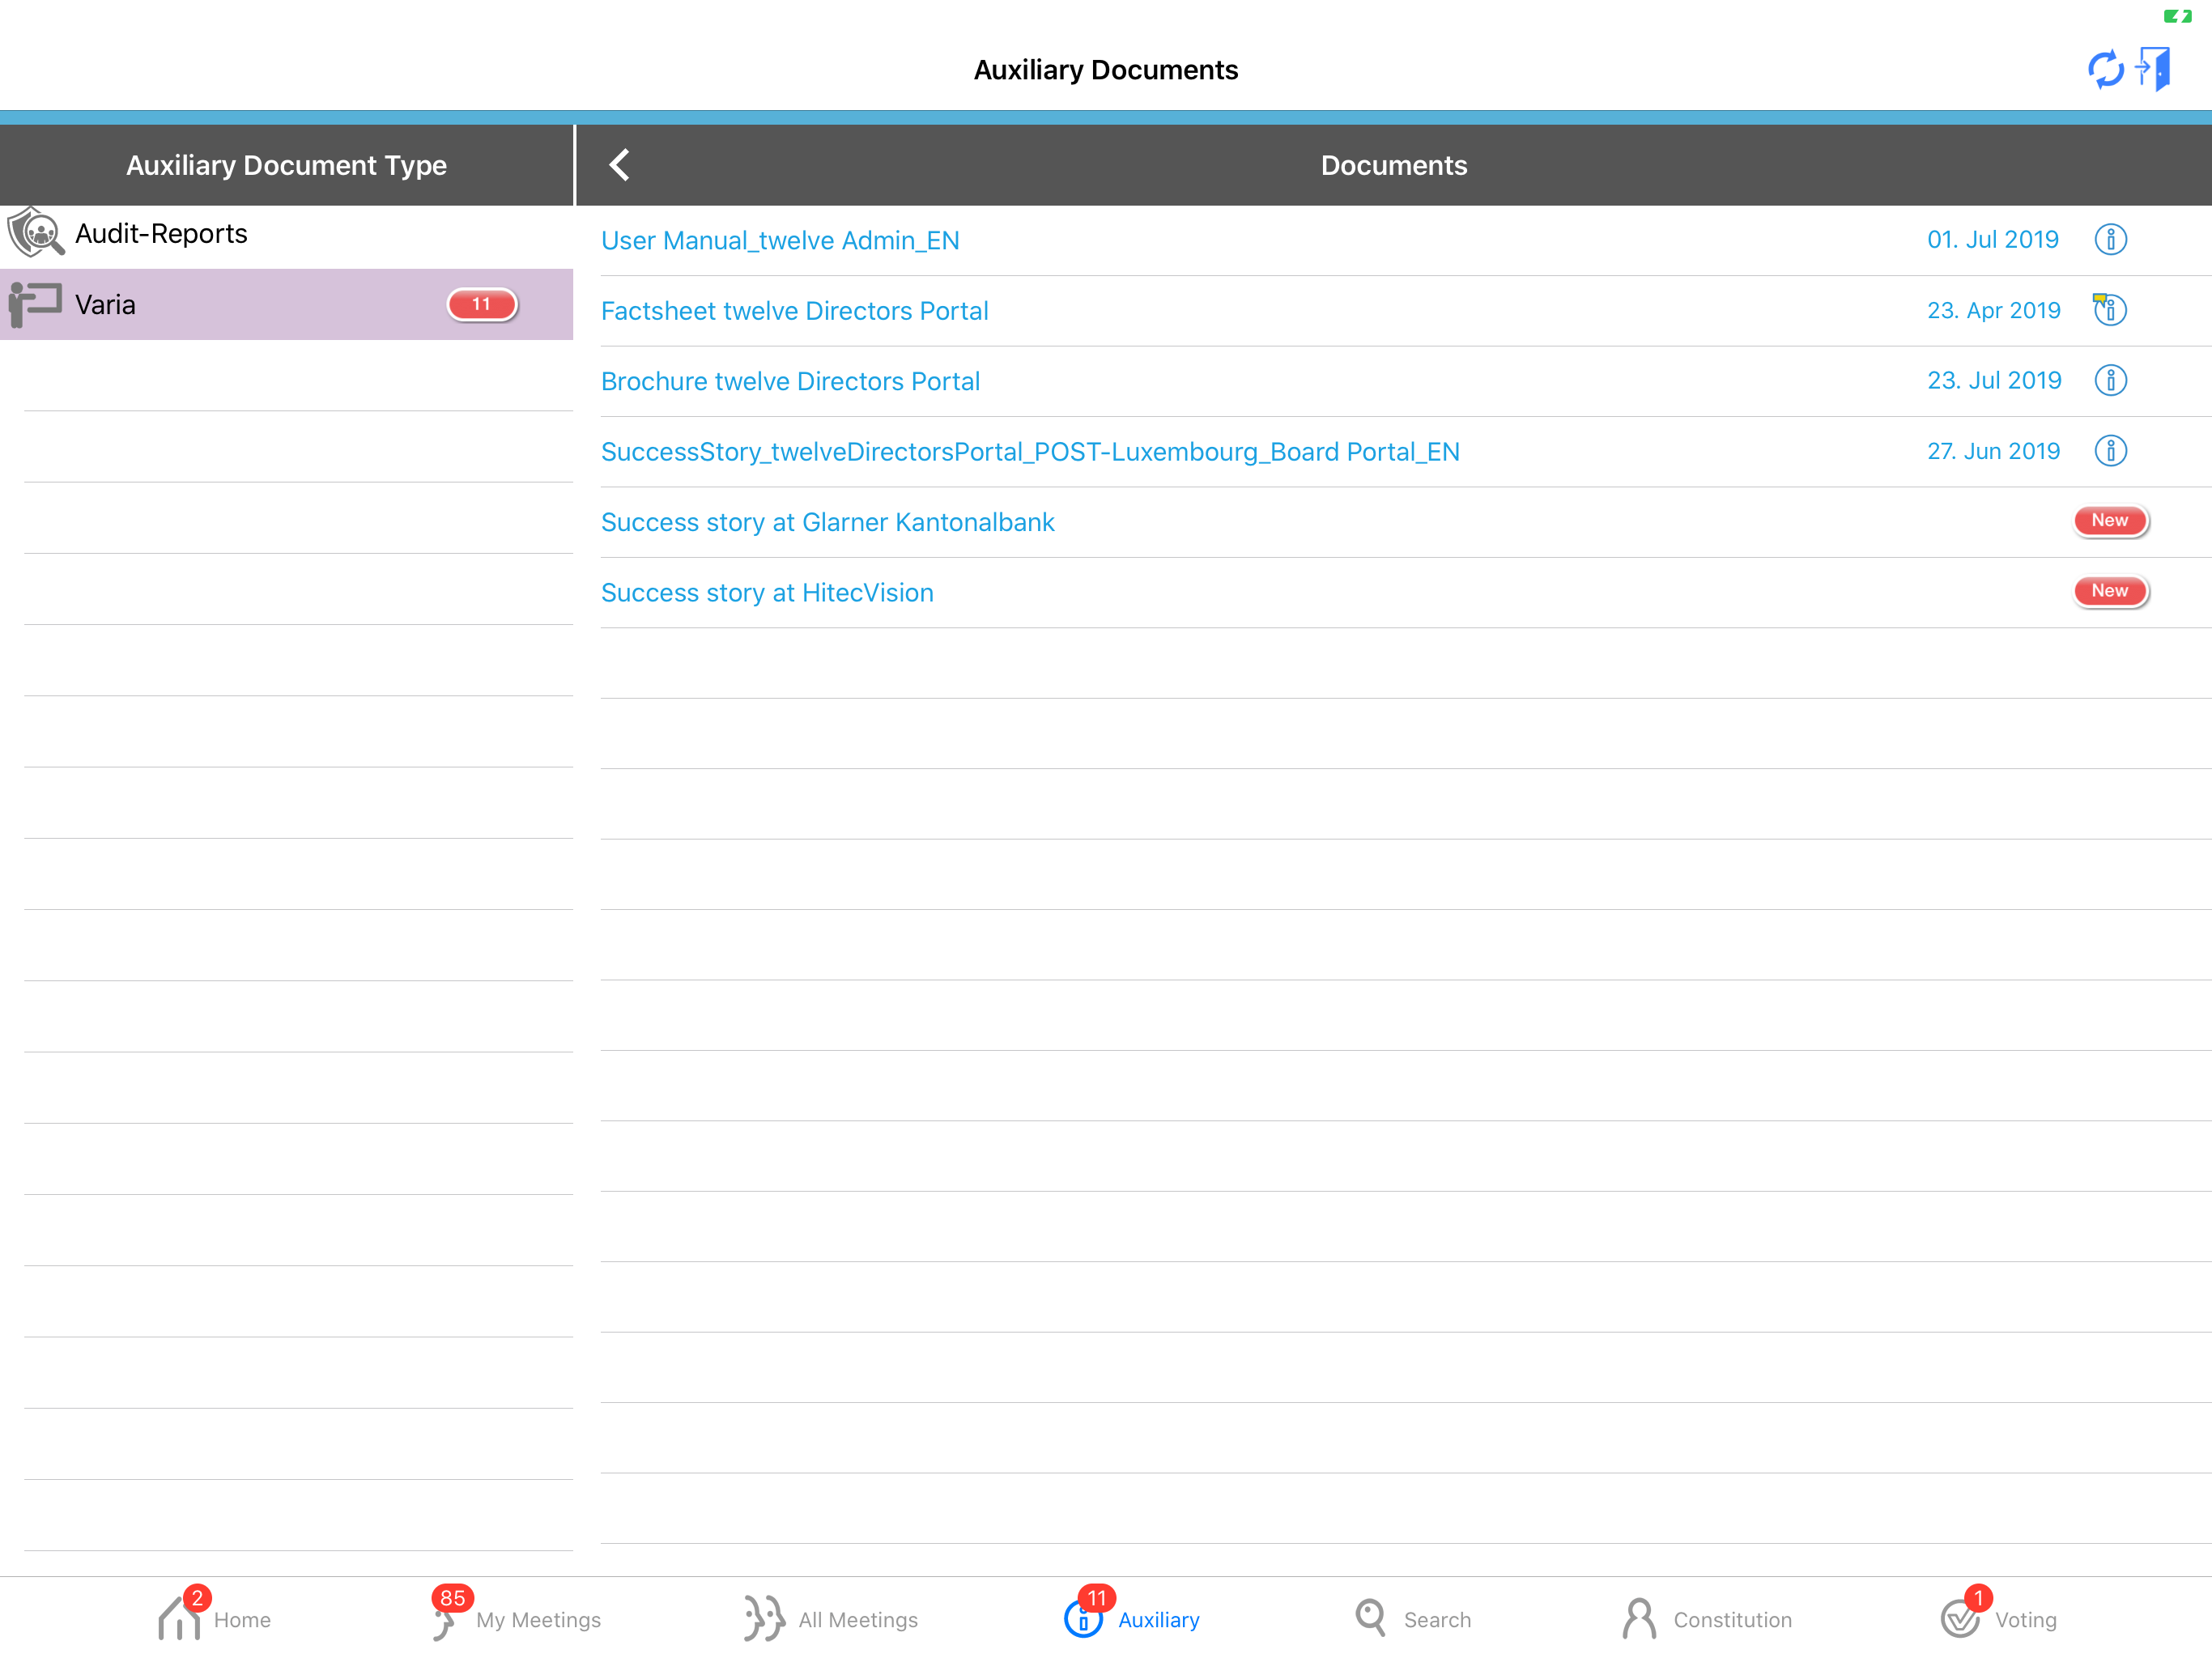Check the battery status indicator
2212x1658 pixels.
pyautogui.click(x=2177, y=16)
